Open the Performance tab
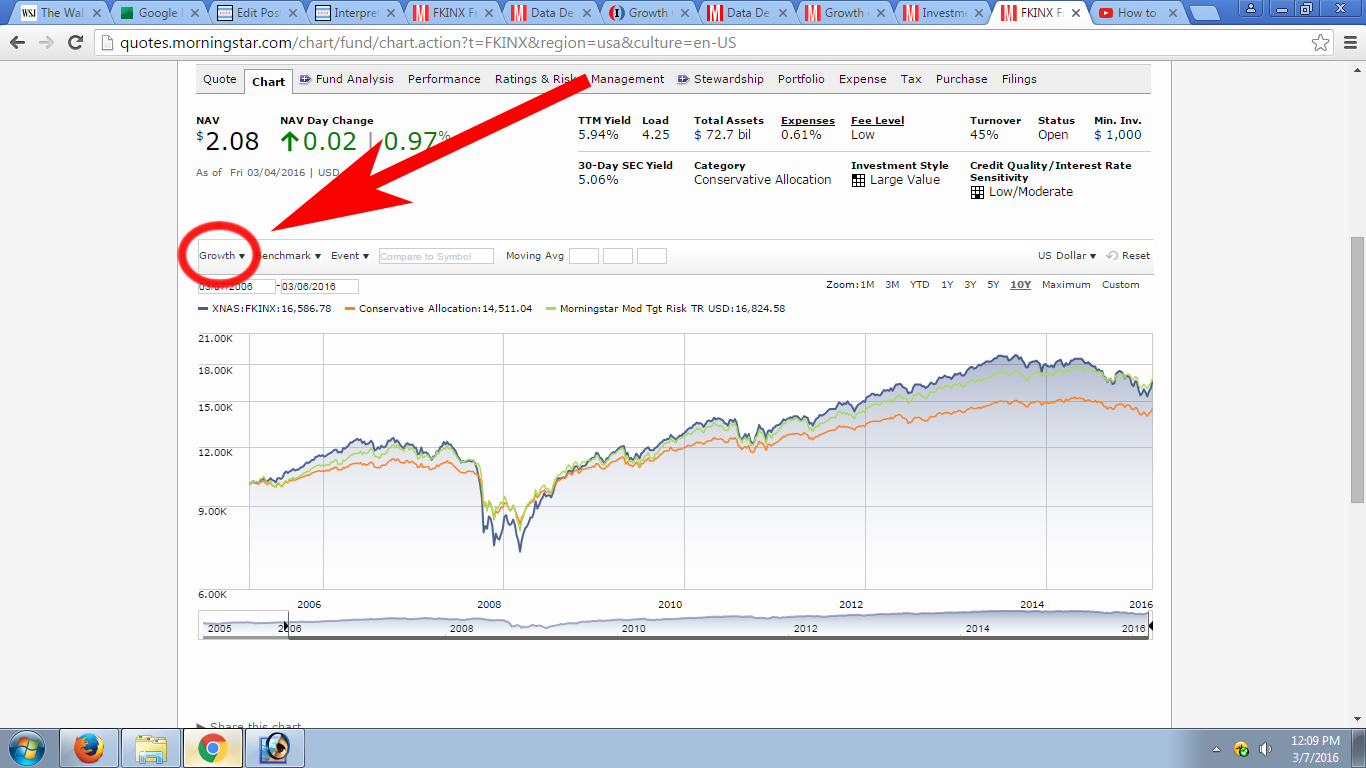The width and height of the screenshot is (1366, 768). tap(444, 79)
